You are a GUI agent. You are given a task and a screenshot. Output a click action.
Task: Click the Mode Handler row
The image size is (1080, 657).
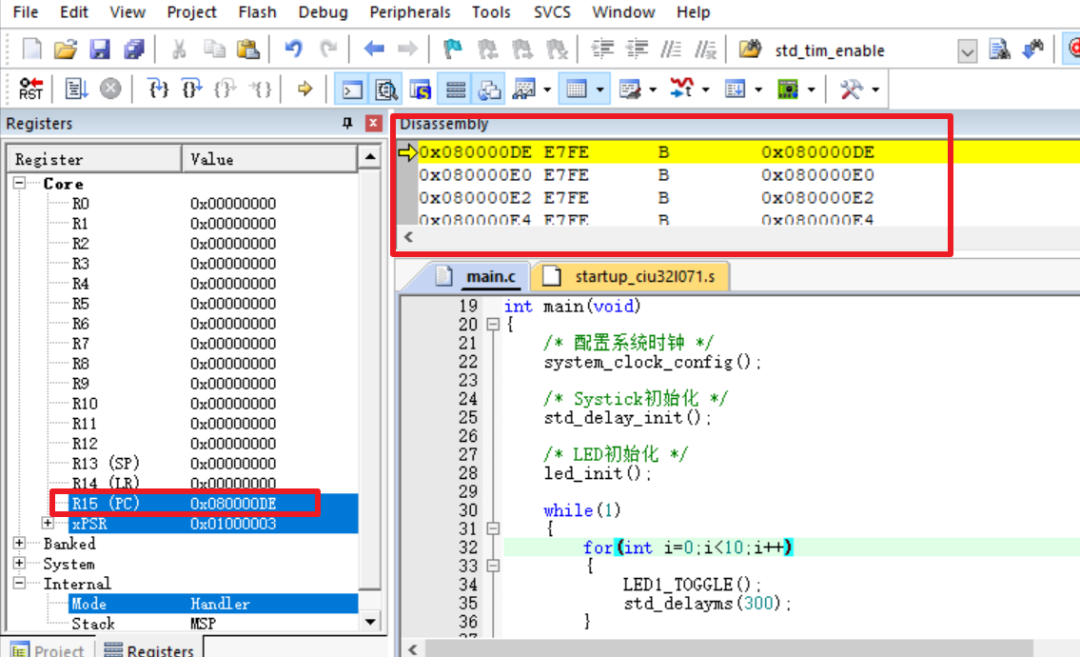[214, 603]
